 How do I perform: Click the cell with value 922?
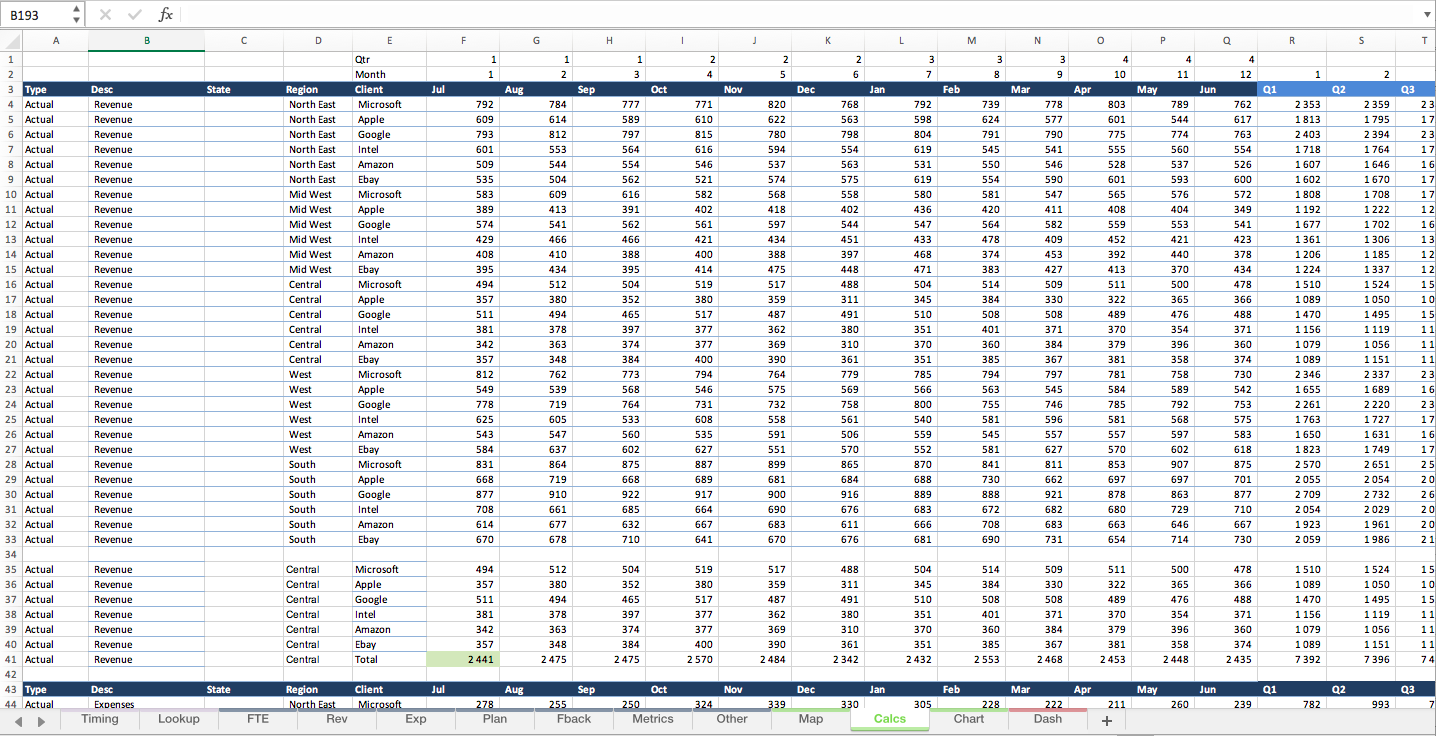tap(609, 494)
